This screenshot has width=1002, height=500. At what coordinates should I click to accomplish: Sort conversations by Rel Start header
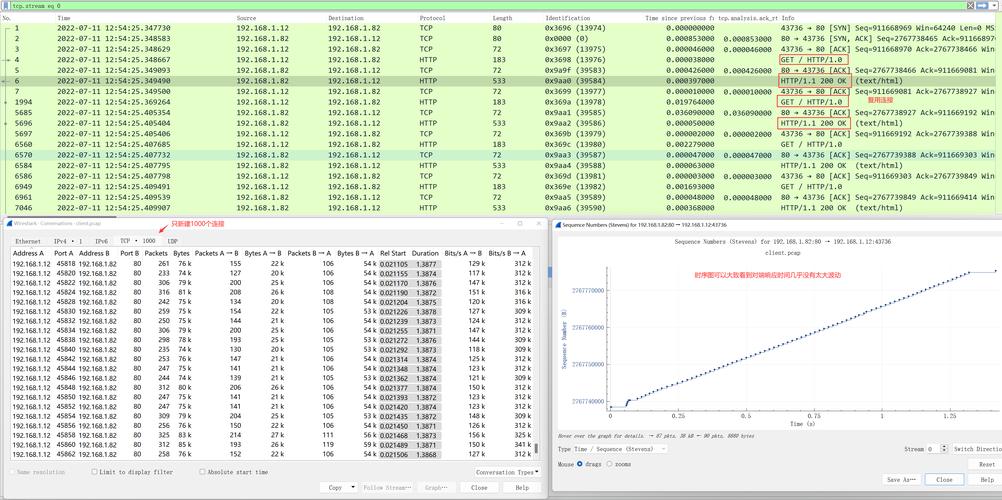(393, 253)
